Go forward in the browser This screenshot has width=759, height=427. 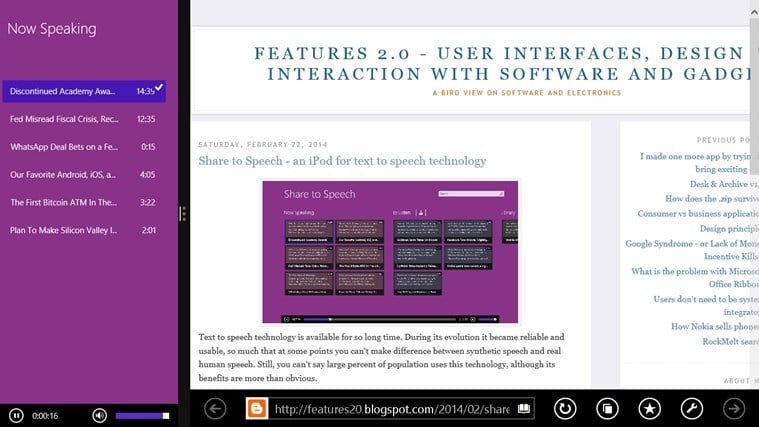(734, 409)
